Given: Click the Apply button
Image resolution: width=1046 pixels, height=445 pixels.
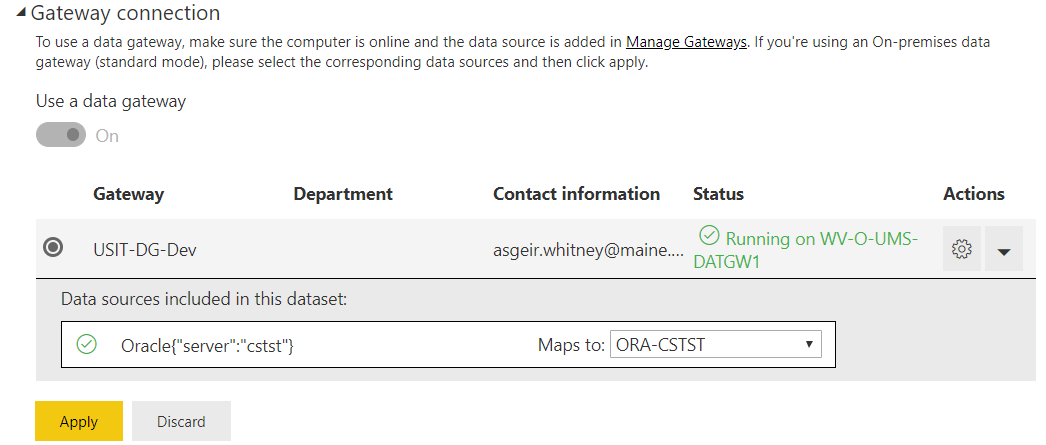Looking at the screenshot, I should (79, 421).
